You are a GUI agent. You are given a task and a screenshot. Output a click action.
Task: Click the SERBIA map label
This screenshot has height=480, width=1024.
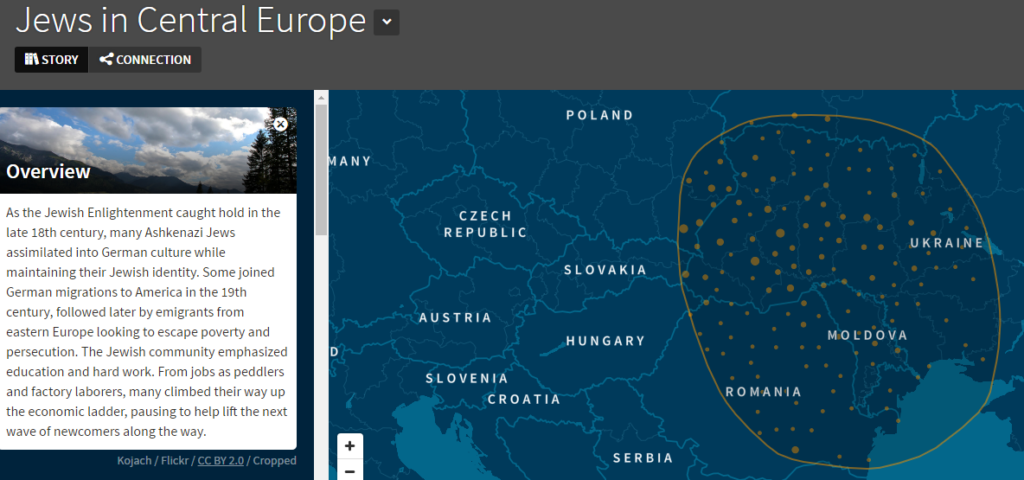coord(643,458)
